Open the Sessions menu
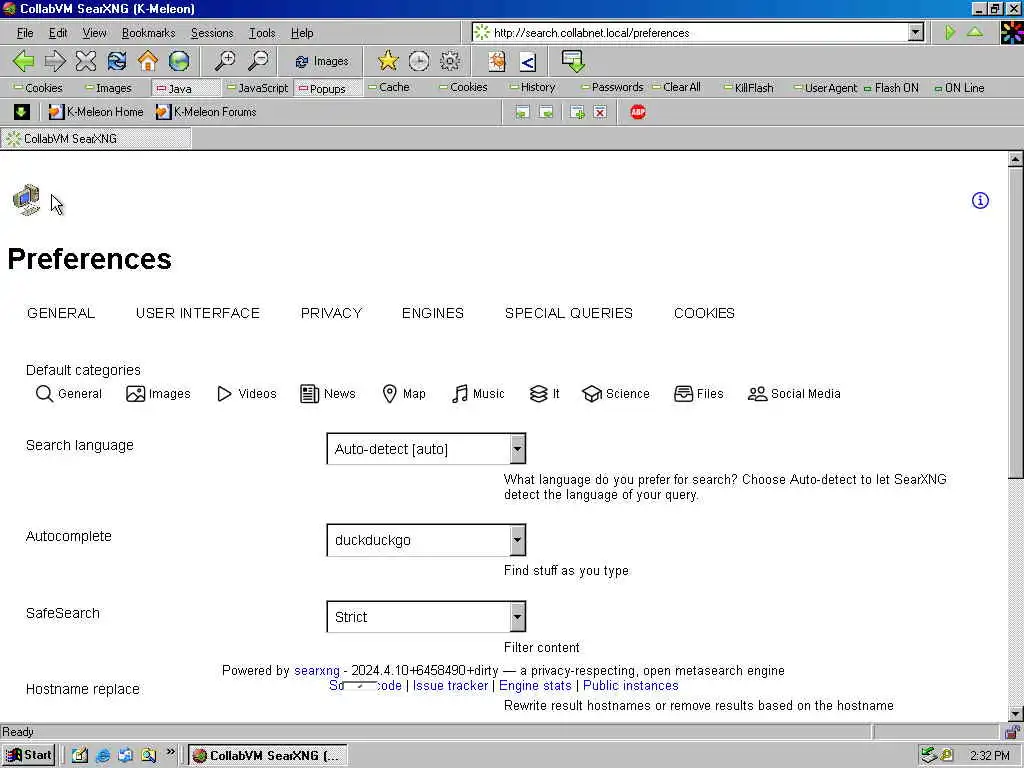Image resolution: width=1024 pixels, height=768 pixels. coord(212,33)
